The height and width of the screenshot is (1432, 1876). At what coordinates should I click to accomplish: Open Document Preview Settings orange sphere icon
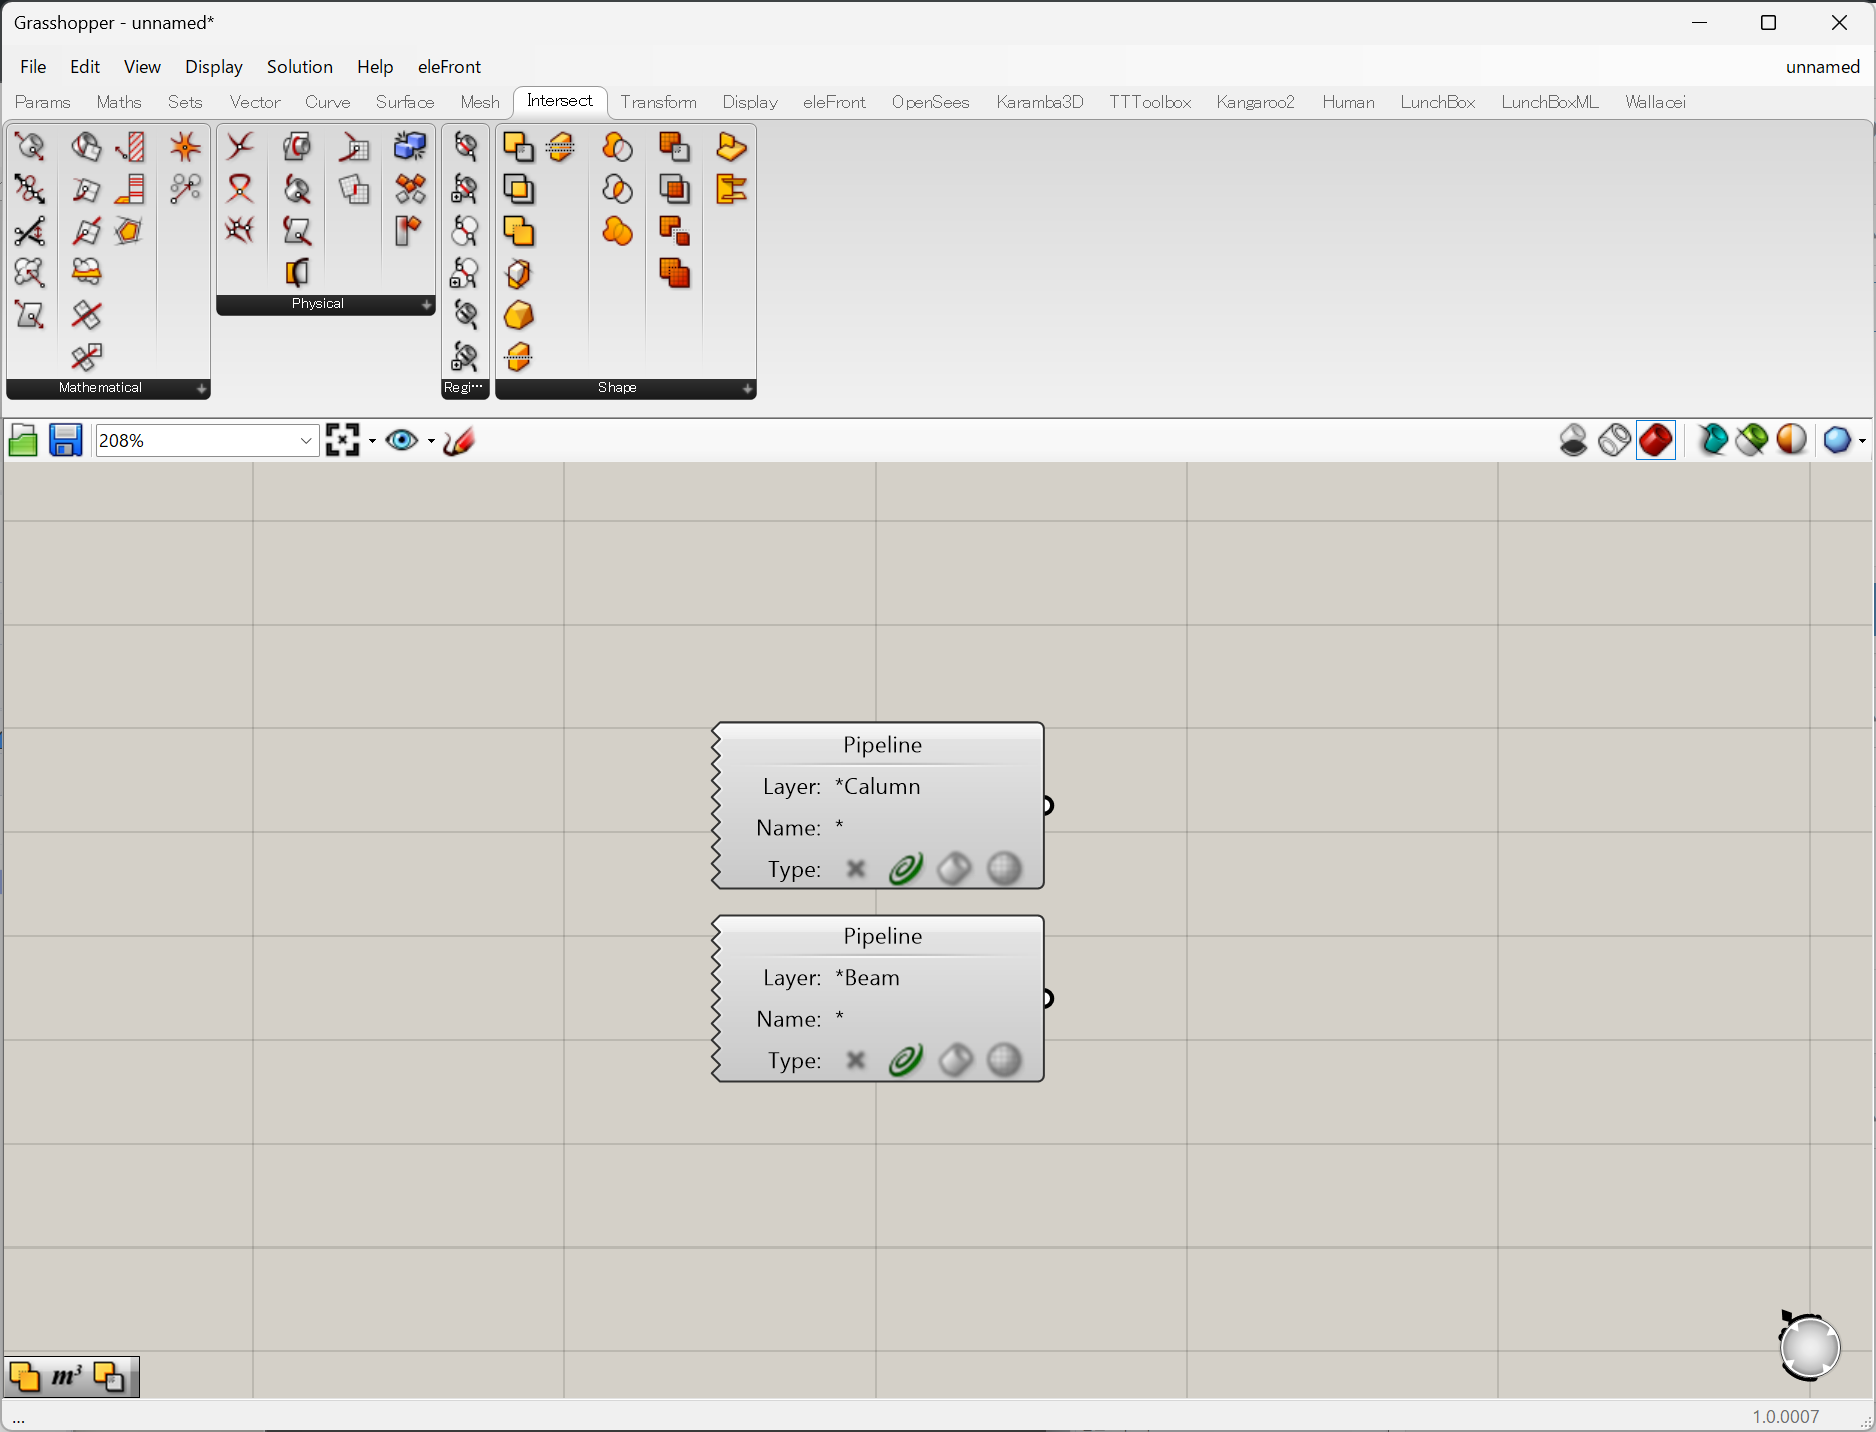[x=1791, y=440]
